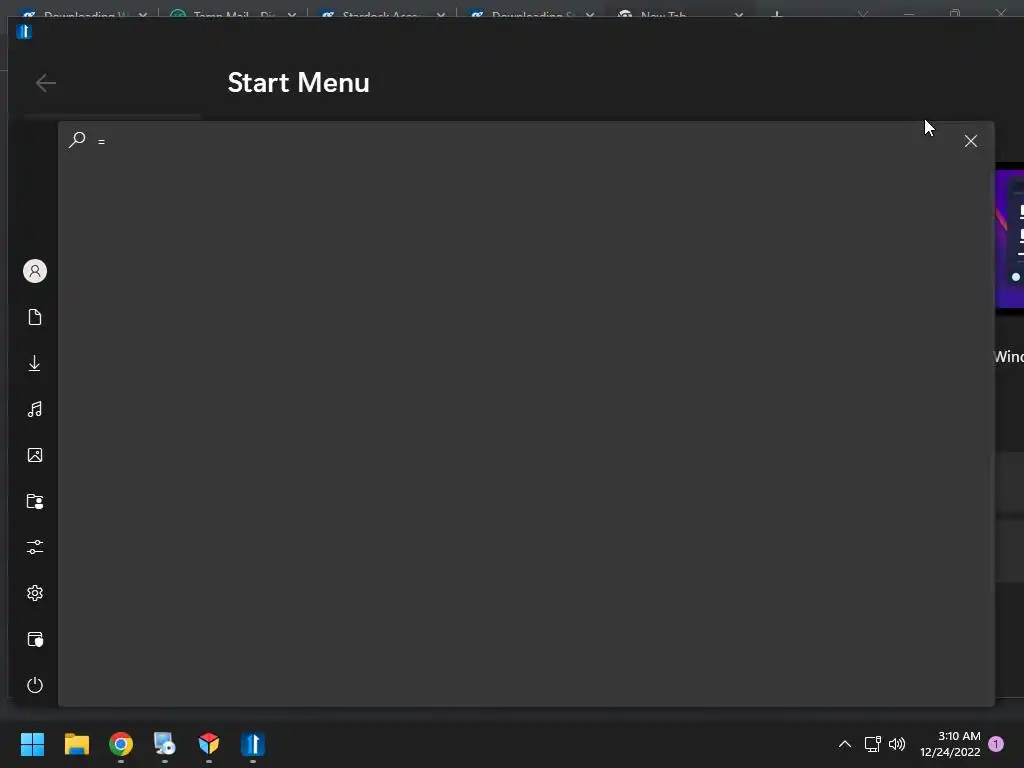Open the control panel sliders icon
Viewport: 1024px width, 768px height.
pyautogui.click(x=35, y=547)
